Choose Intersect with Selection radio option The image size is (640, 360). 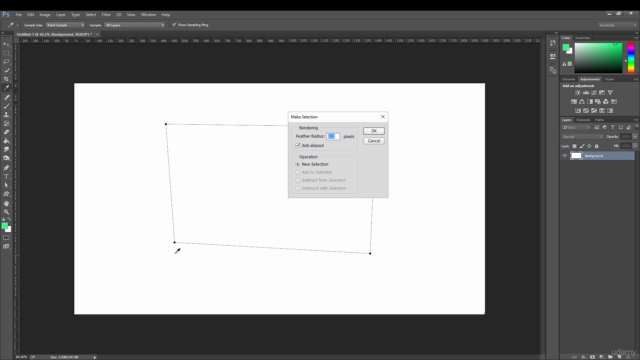pos(298,188)
